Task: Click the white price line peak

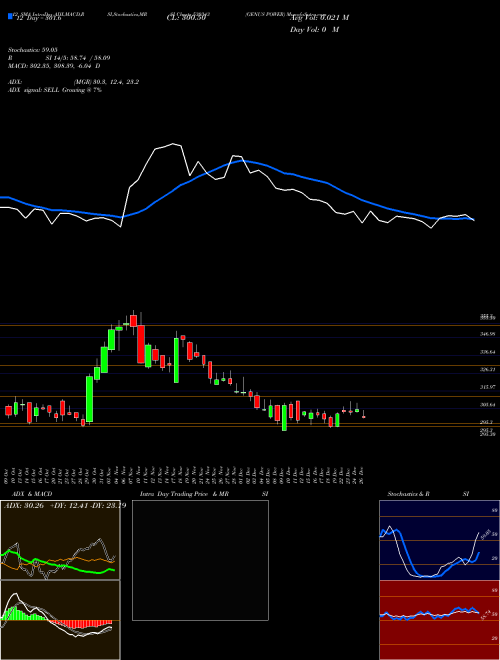Action: pyautogui.click(x=173, y=144)
